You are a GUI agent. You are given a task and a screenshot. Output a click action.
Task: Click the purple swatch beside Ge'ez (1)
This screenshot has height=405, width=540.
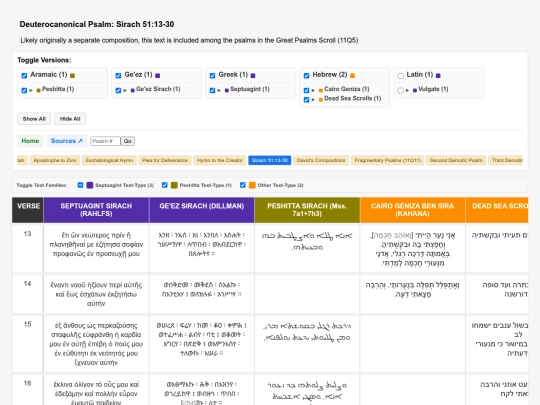157,75
